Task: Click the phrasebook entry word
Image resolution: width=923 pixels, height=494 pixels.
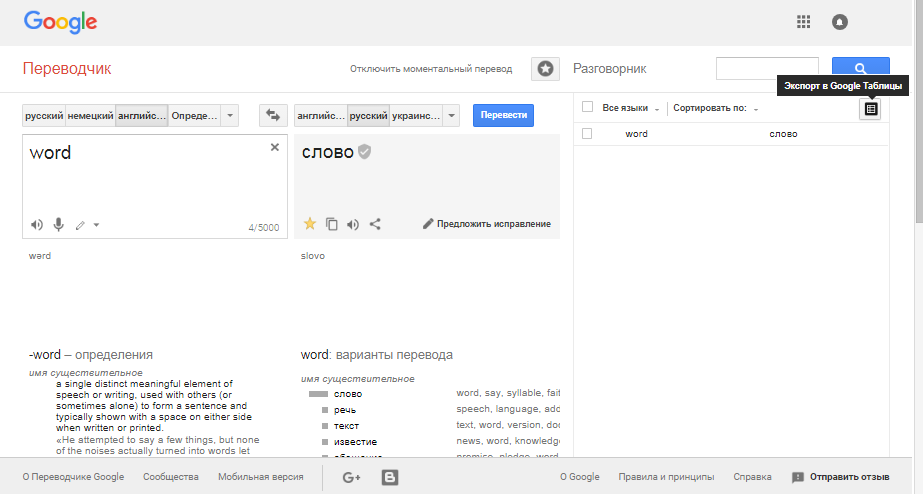Action: click(636, 134)
